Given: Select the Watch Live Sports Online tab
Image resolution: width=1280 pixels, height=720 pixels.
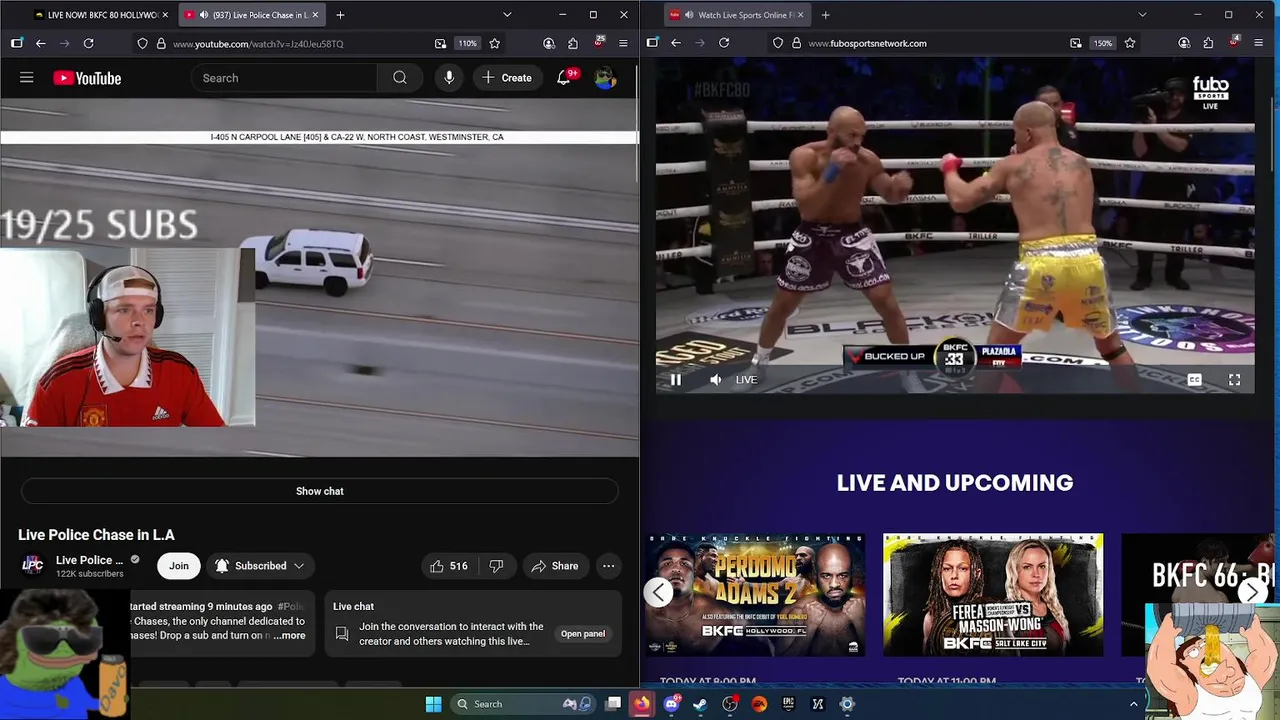Looking at the screenshot, I should 737,15.
